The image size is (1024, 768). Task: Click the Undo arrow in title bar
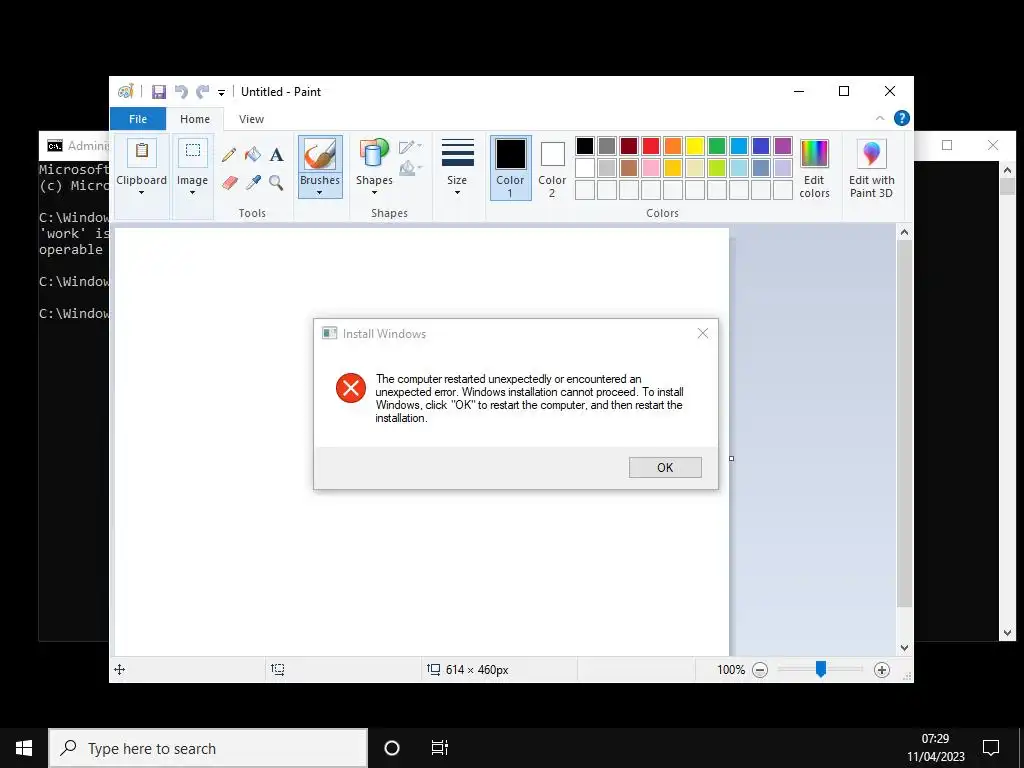coord(181,92)
